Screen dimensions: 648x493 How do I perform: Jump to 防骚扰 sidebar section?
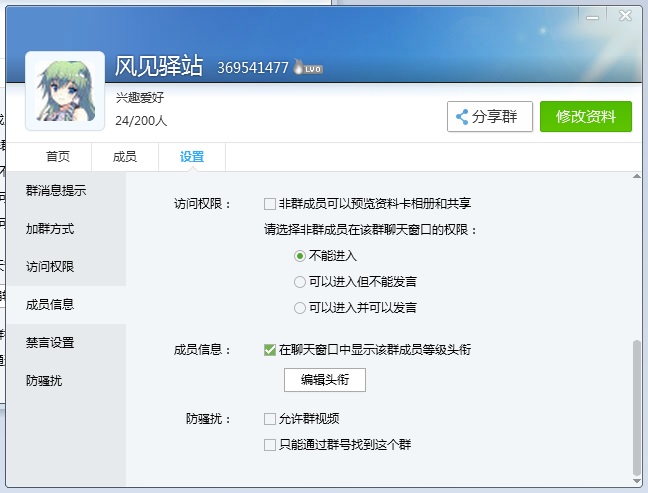tap(66, 381)
